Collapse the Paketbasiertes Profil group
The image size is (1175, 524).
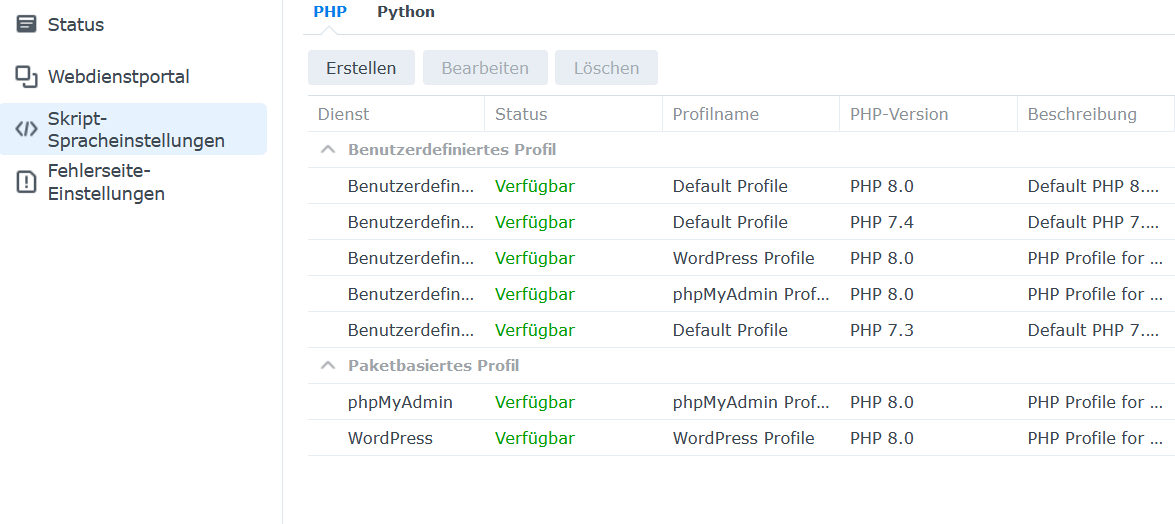click(327, 366)
